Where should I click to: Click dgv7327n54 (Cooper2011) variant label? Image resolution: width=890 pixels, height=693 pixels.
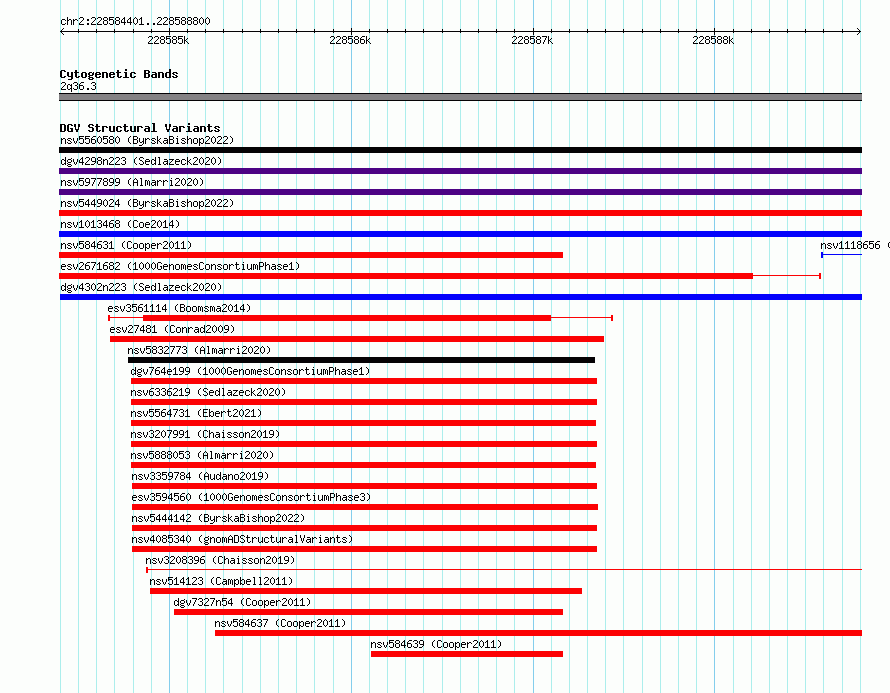[x=242, y=602]
